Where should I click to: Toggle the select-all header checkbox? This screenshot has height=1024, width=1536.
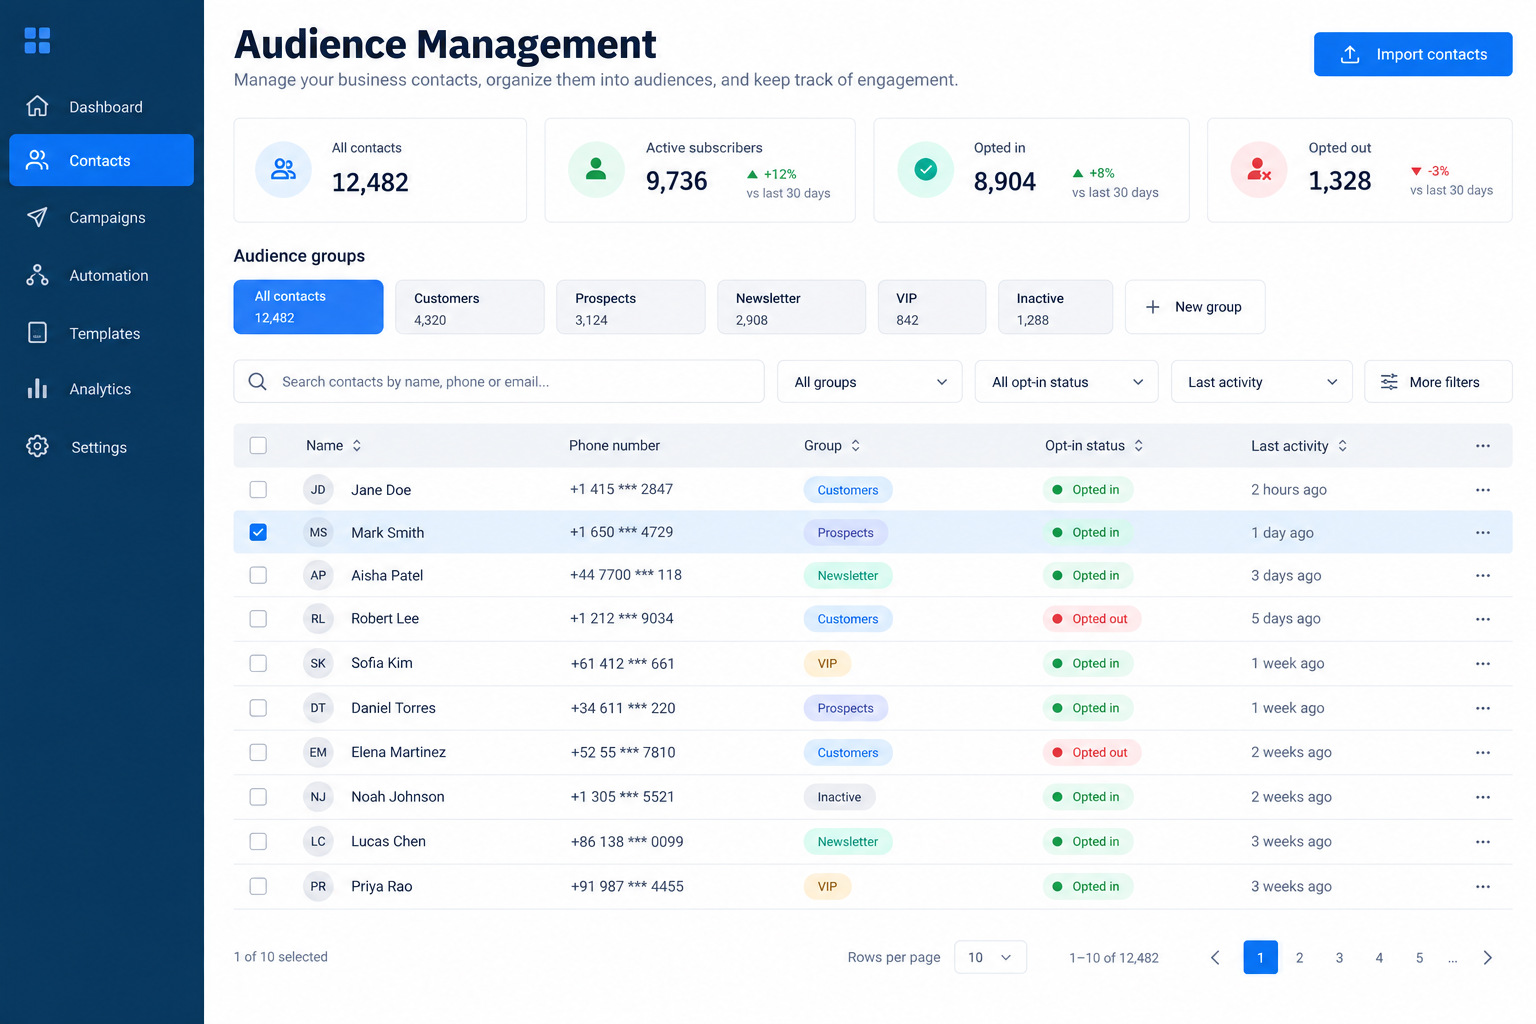pyautogui.click(x=258, y=446)
